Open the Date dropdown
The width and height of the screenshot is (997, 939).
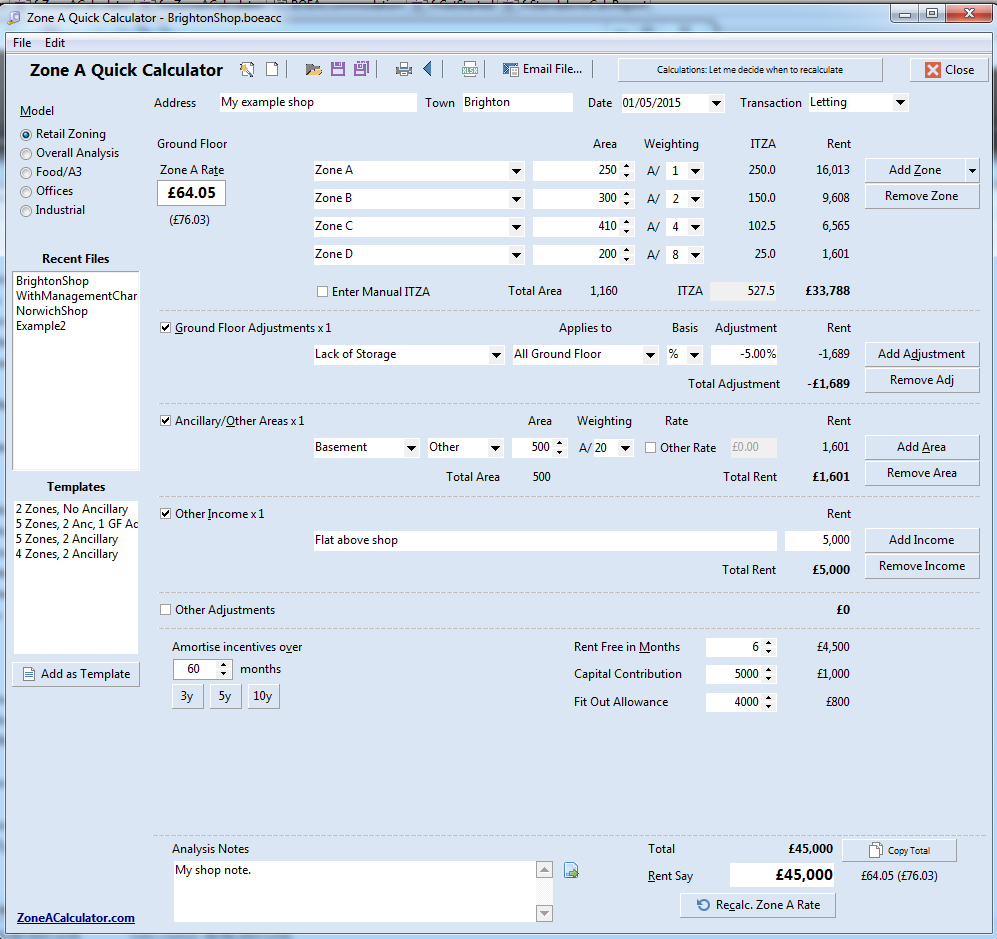tap(716, 103)
